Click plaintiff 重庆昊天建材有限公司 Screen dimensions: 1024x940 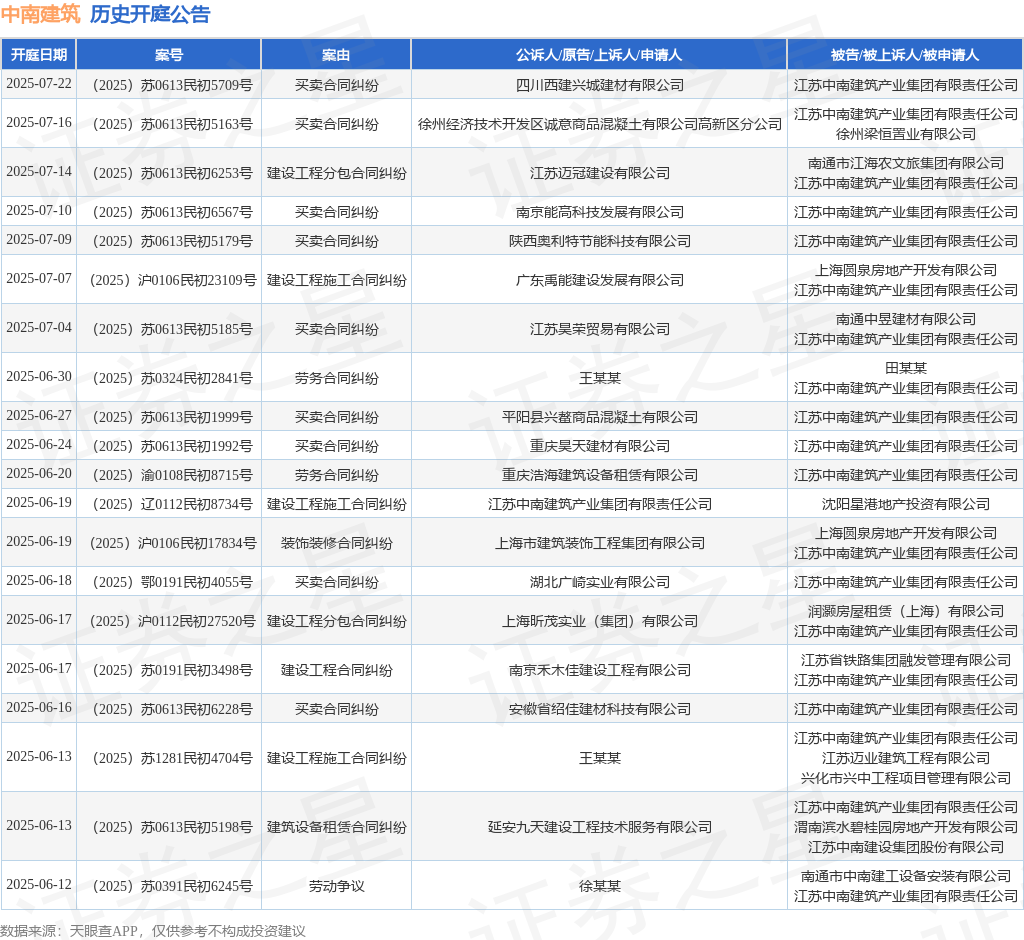point(600,446)
